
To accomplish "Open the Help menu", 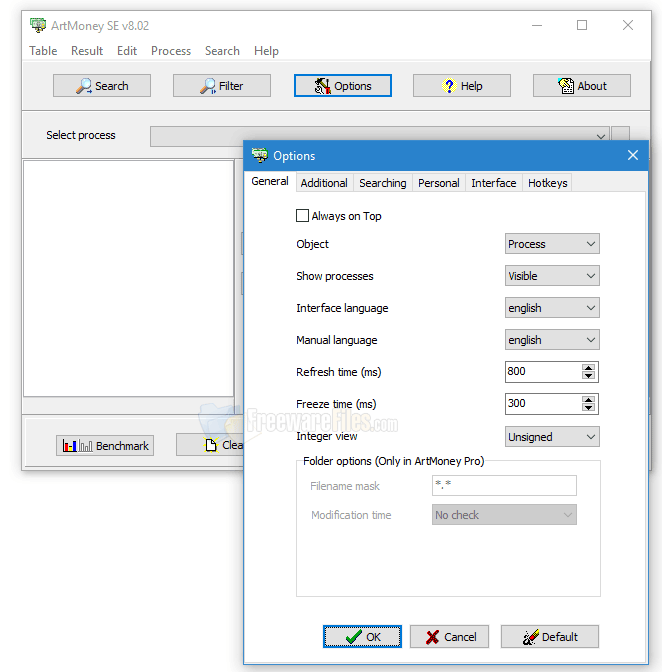I will 266,51.
